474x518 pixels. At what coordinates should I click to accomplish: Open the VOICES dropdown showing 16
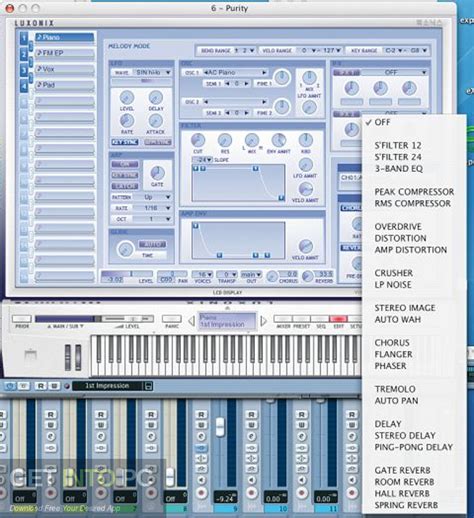[203, 275]
